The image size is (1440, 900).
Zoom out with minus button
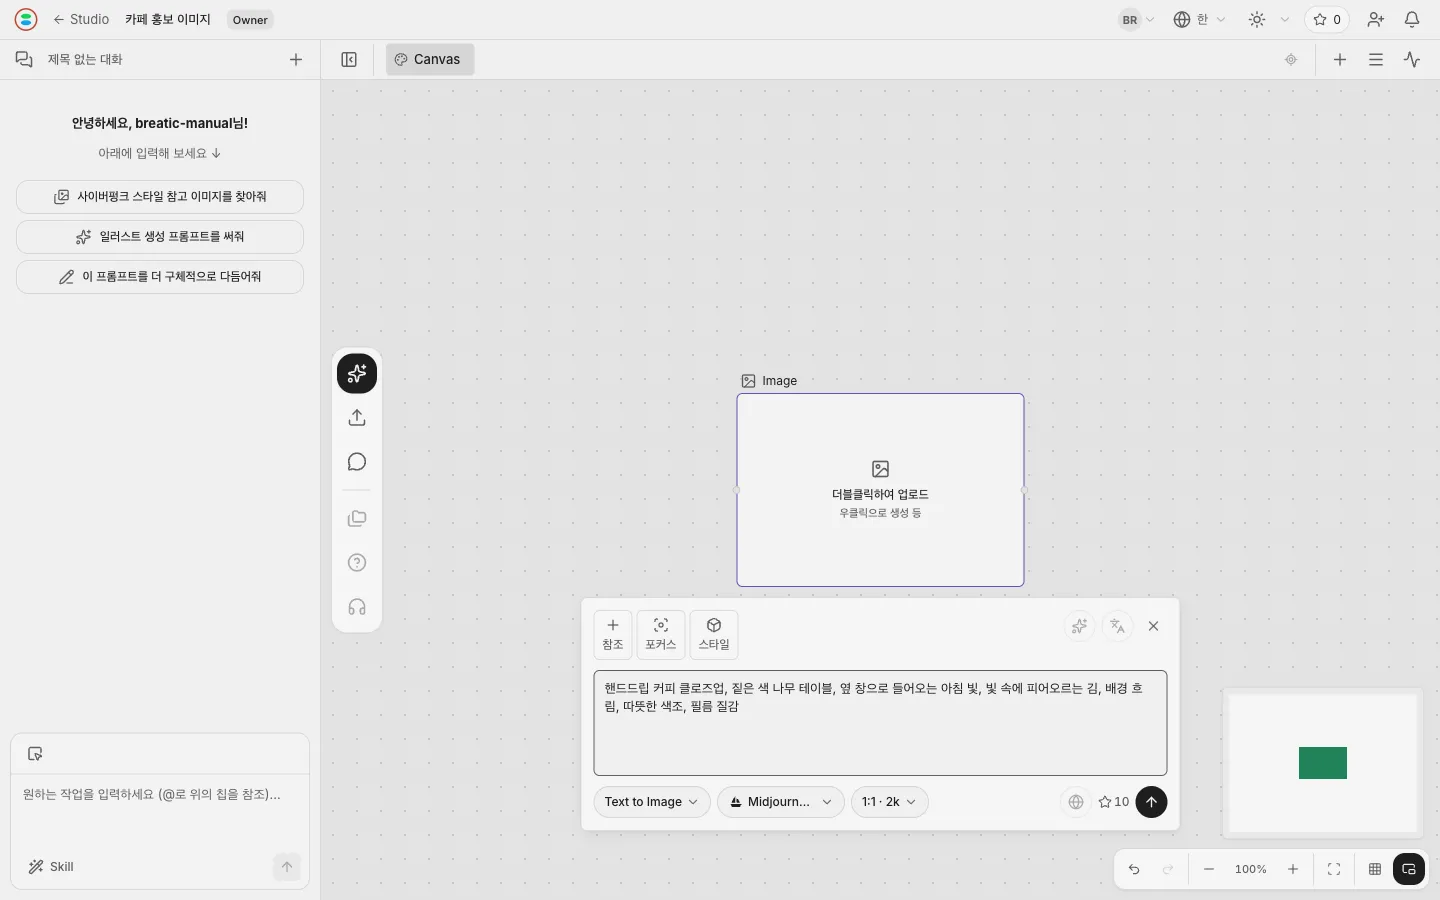tap(1209, 870)
